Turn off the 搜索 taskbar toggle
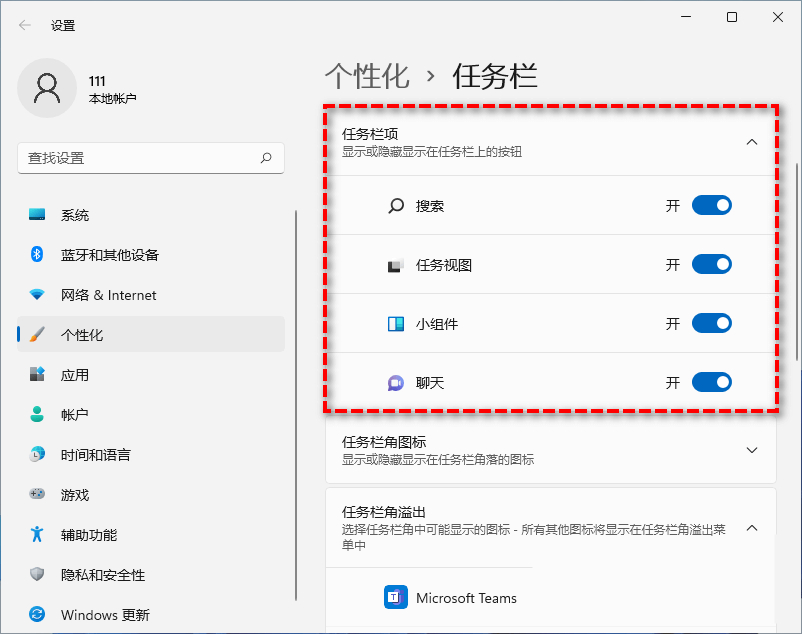This screenshot has height=634, width=802. tap(711, 206)
